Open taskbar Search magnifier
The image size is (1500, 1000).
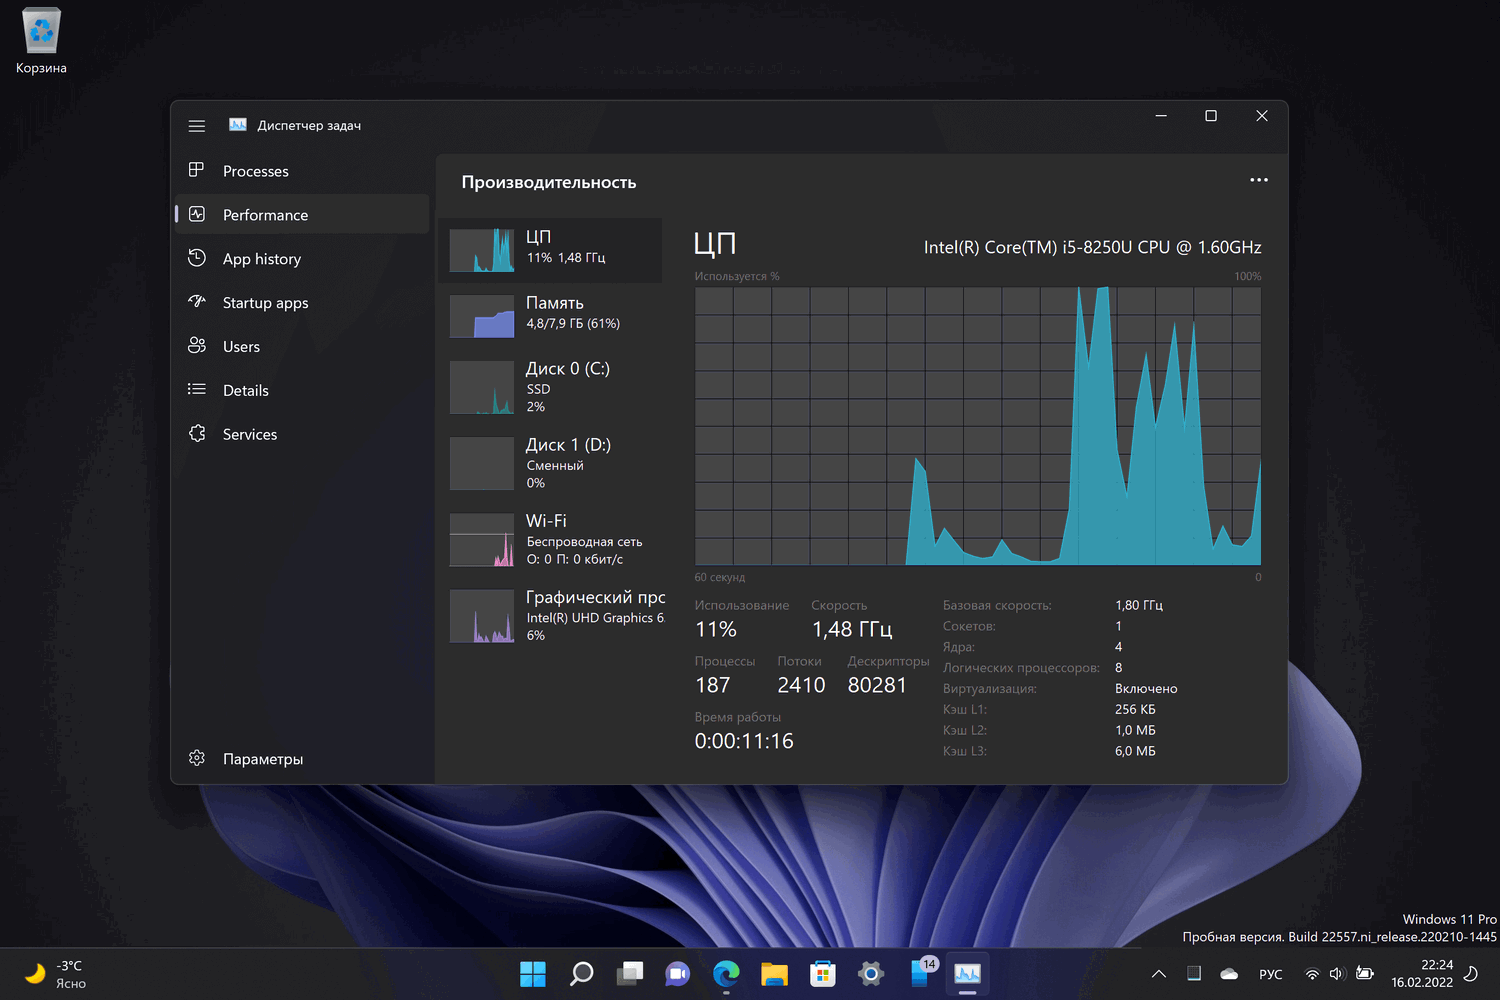point(581,973)
